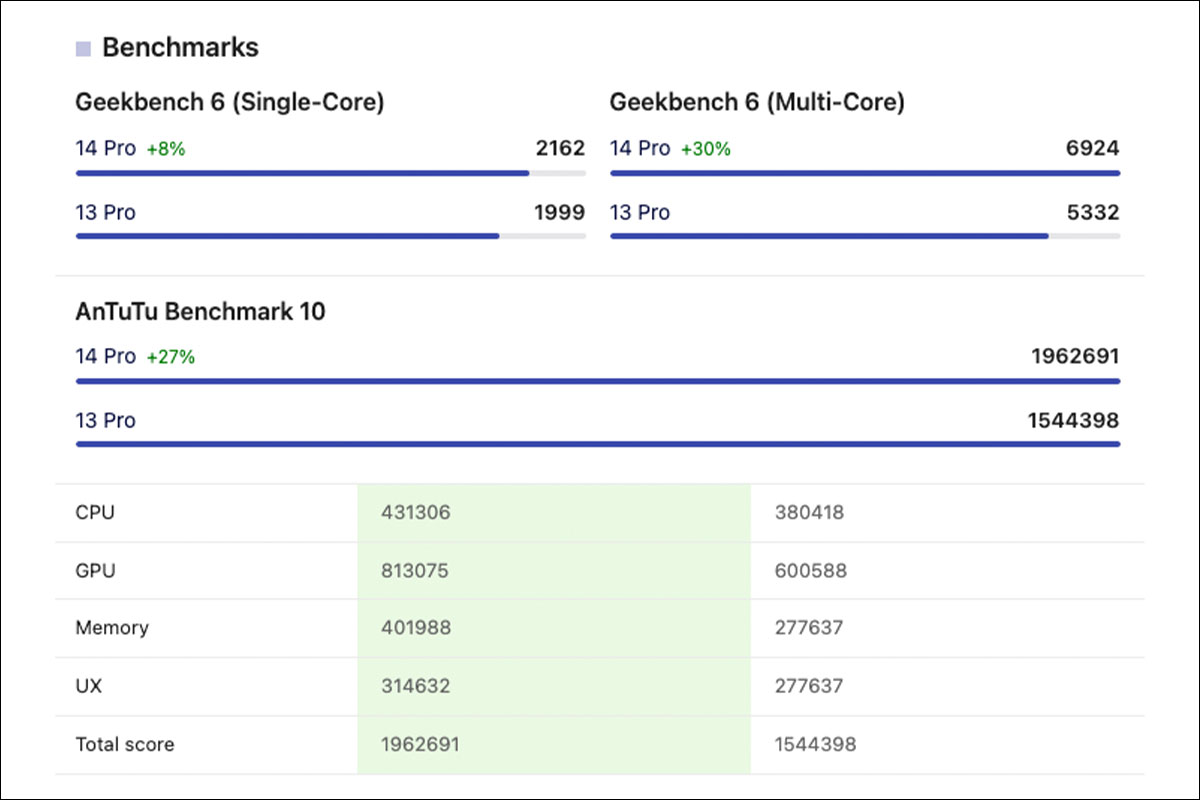The width and height of the screenshot is (1200, 800).
Task: Click the 14 Pro link under Single-Core
Action: pos(105,148)
